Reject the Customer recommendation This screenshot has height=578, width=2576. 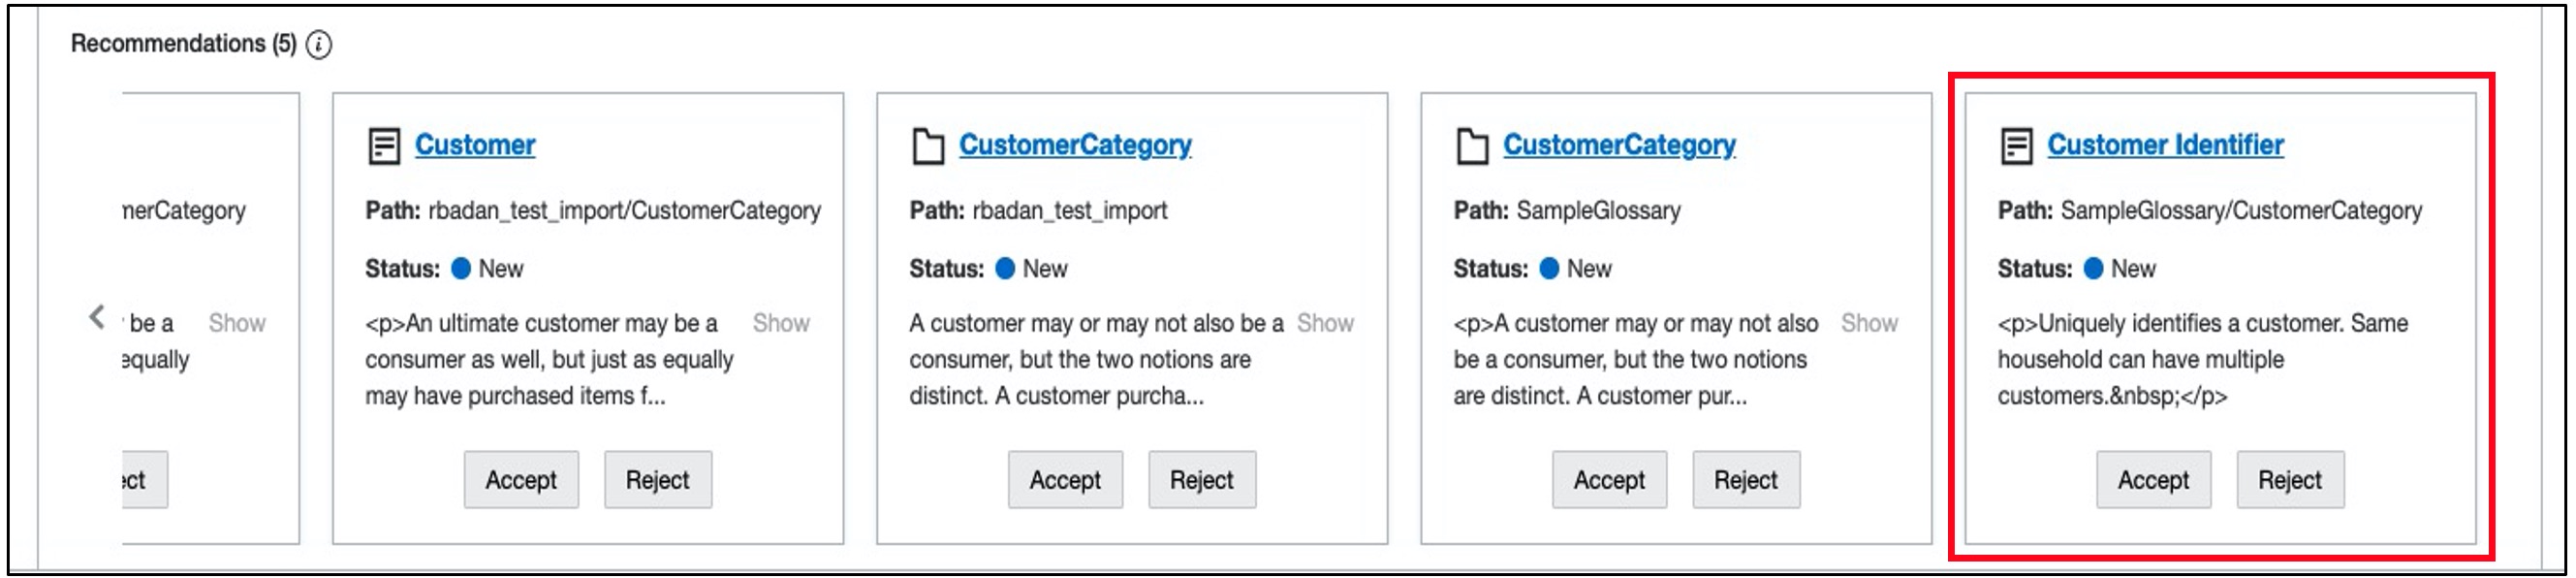(x=657, y=480)
